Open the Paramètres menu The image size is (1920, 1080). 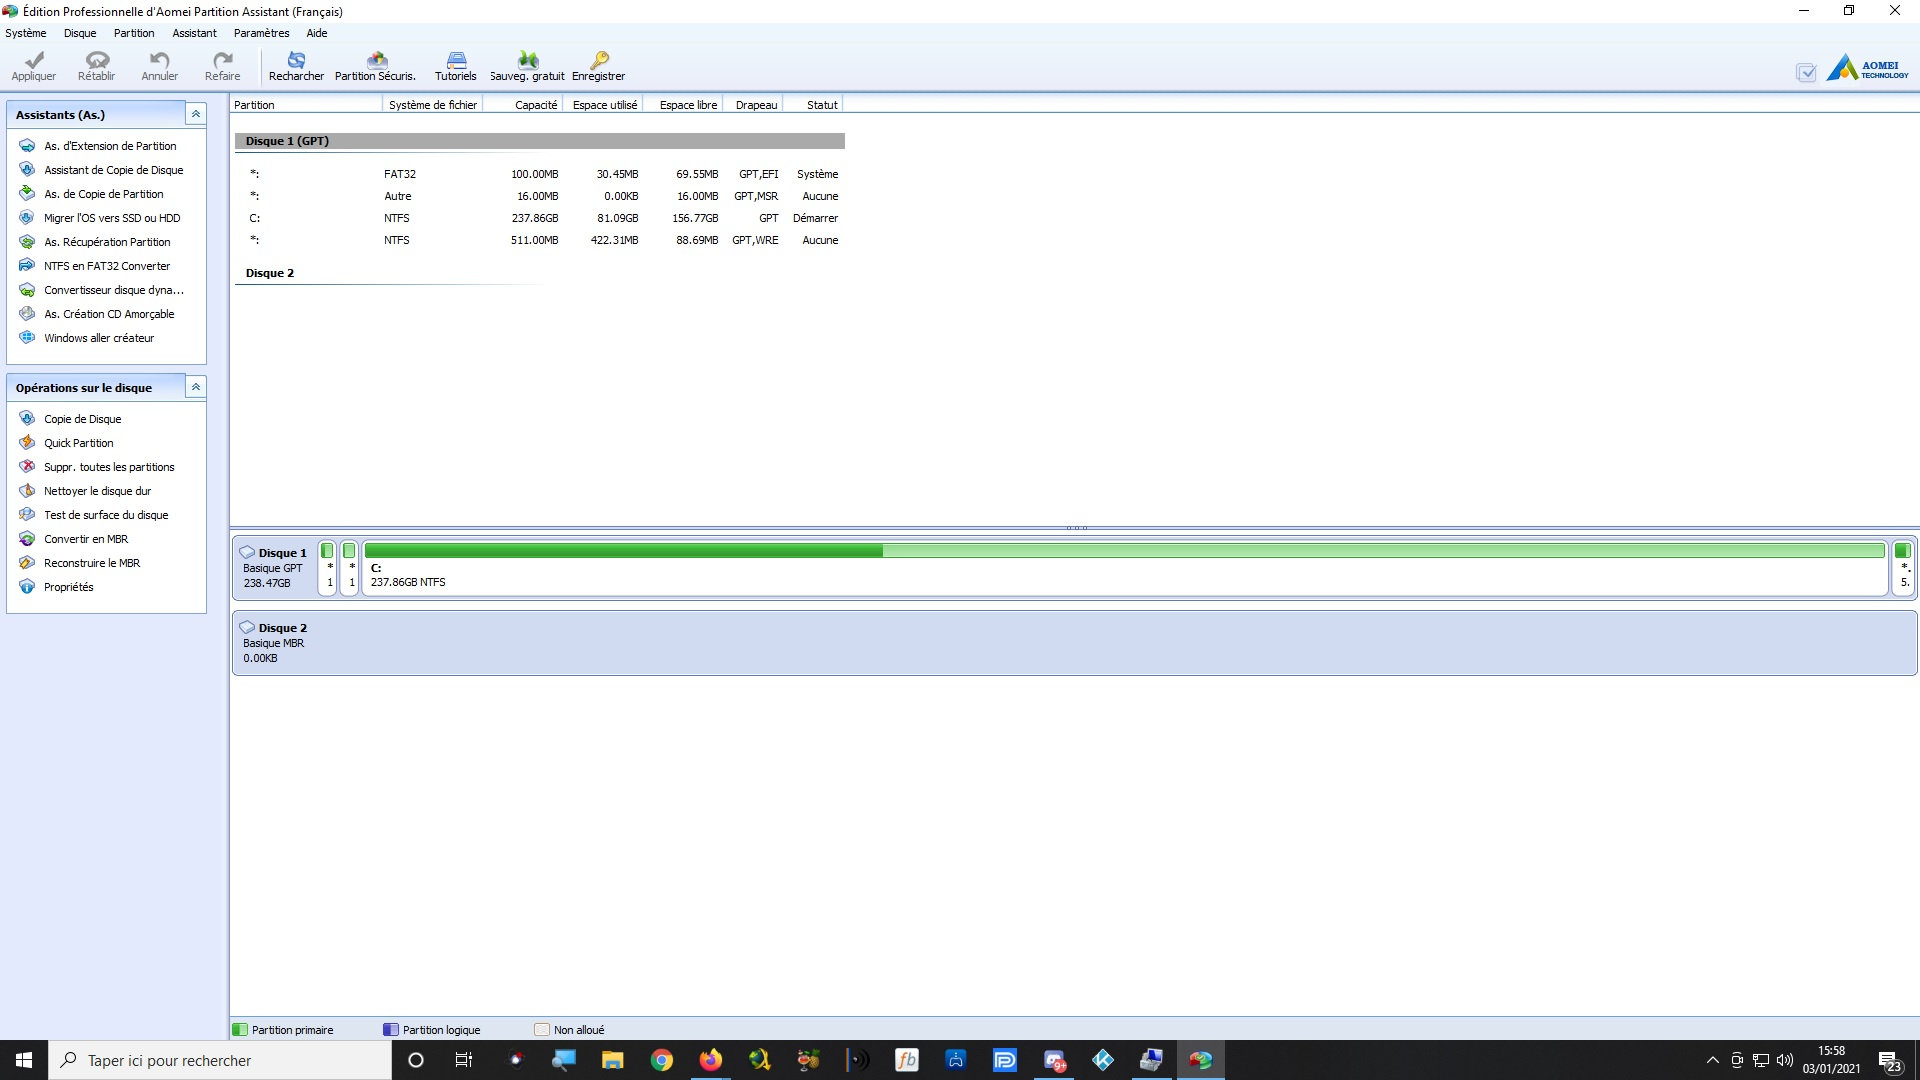coord(261,33)
